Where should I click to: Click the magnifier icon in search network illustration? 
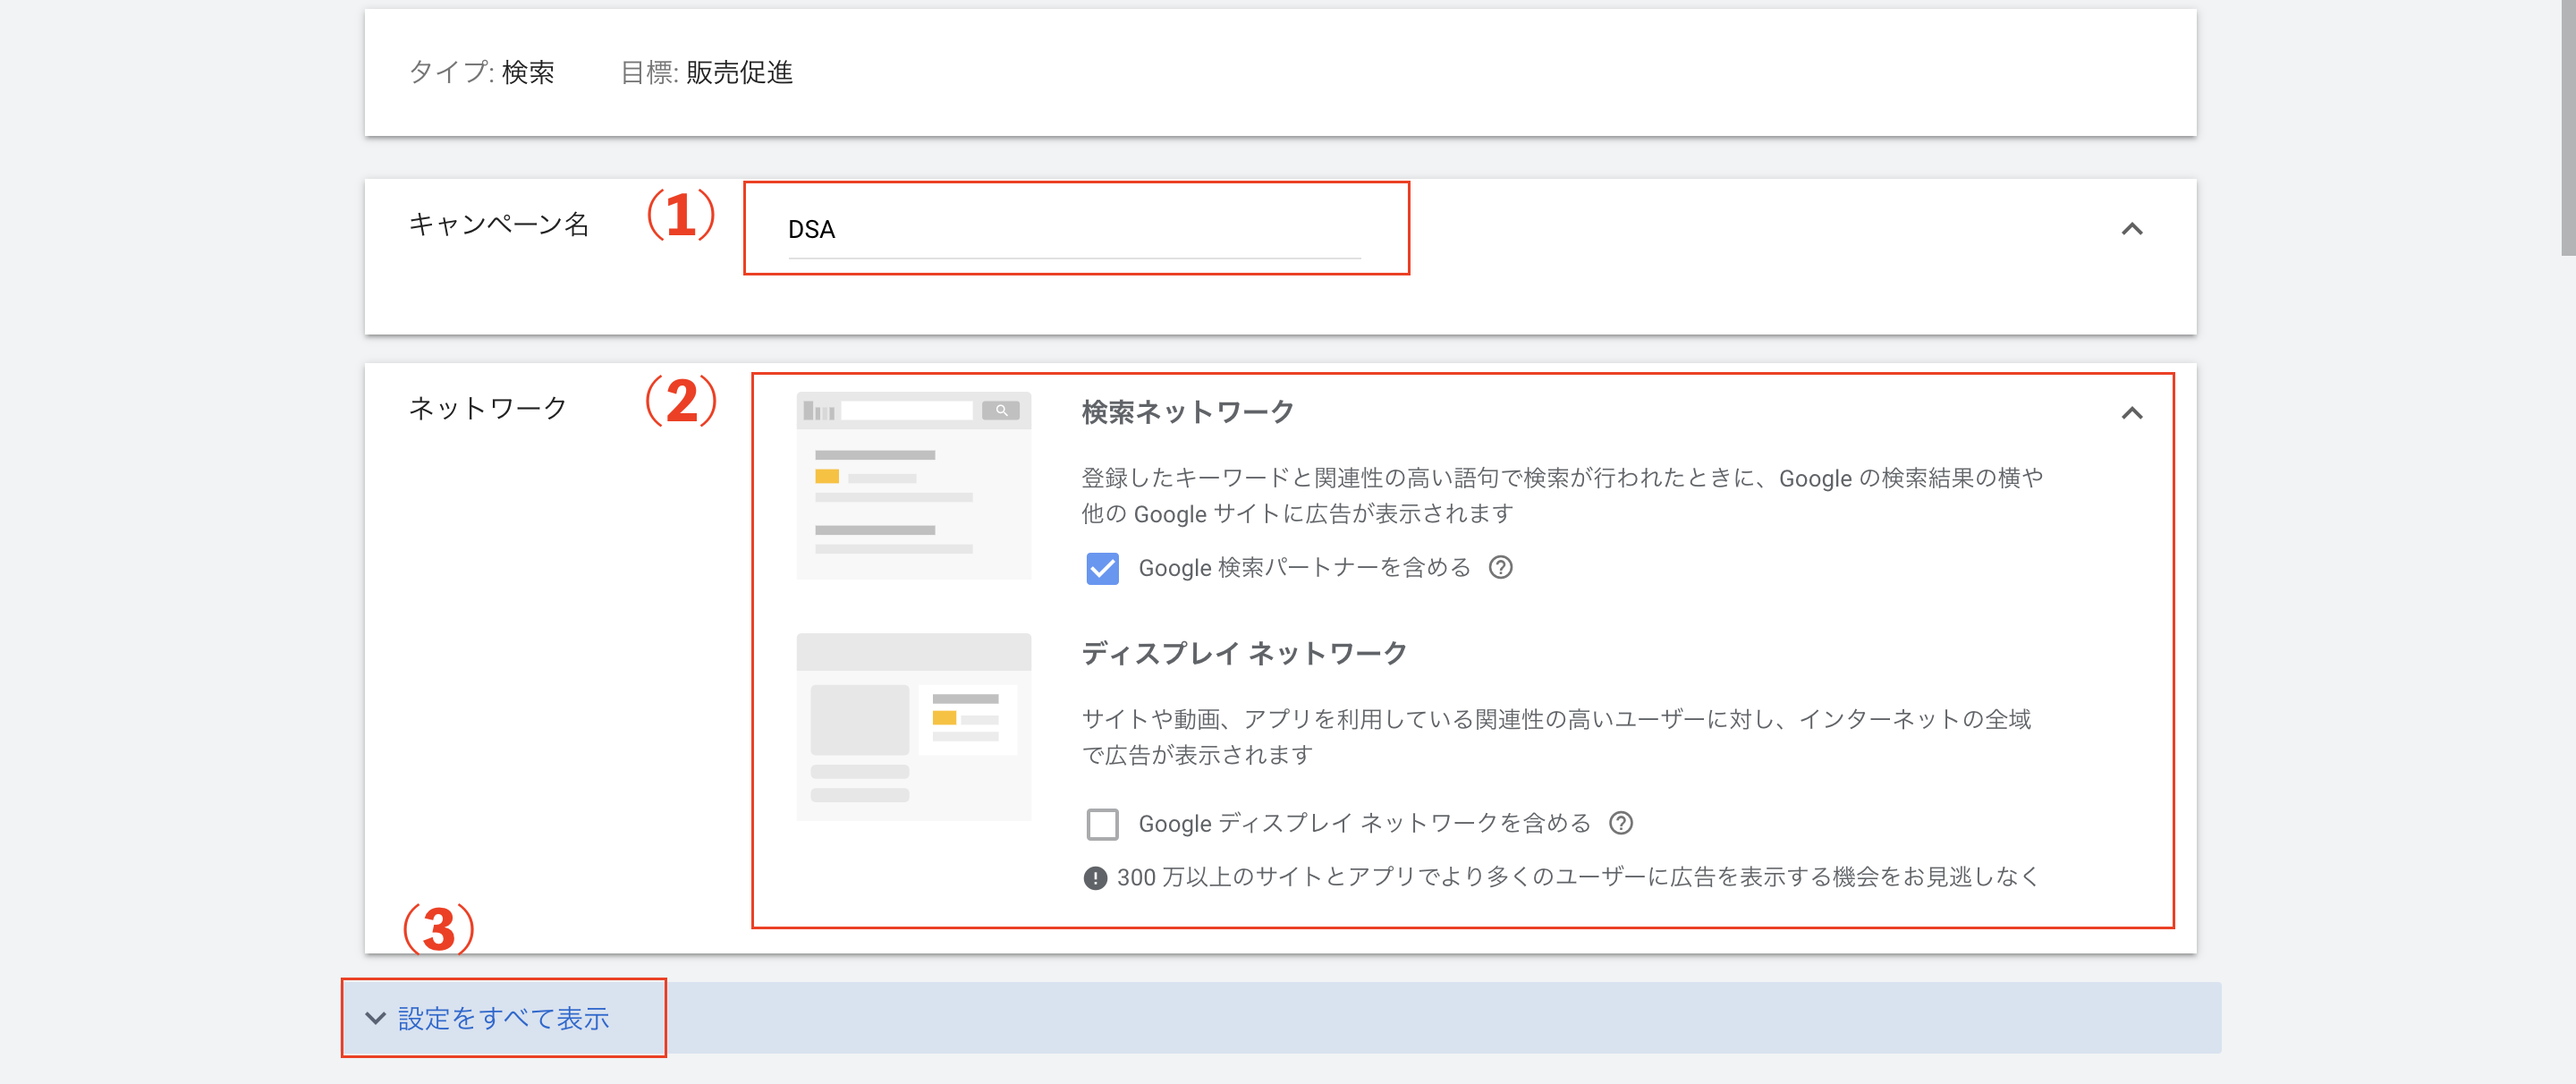pos(1001,410)
